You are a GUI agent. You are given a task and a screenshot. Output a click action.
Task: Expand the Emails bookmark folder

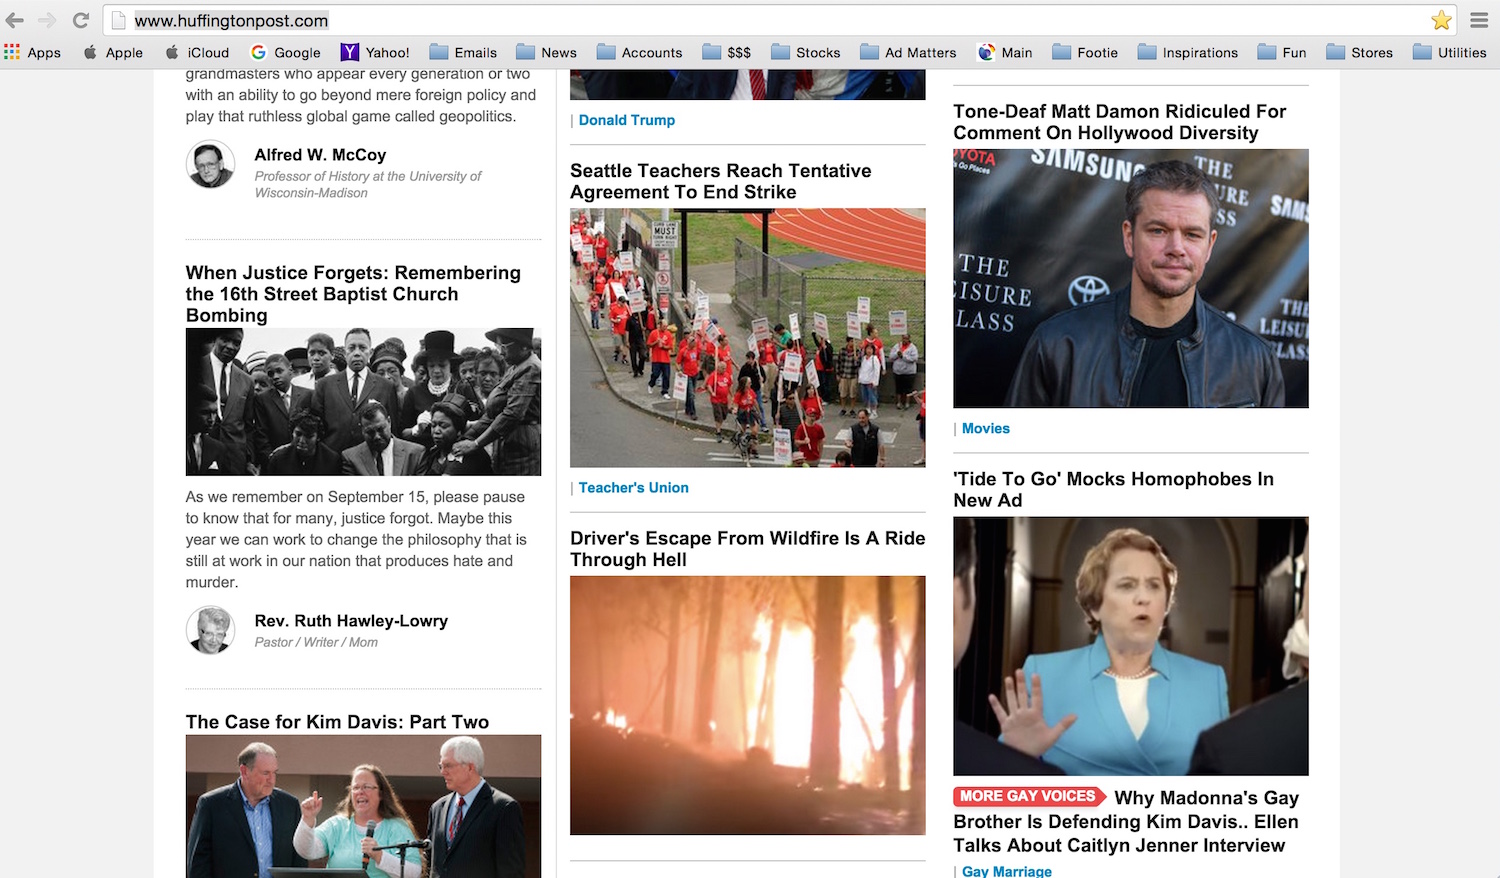[463, 52]
